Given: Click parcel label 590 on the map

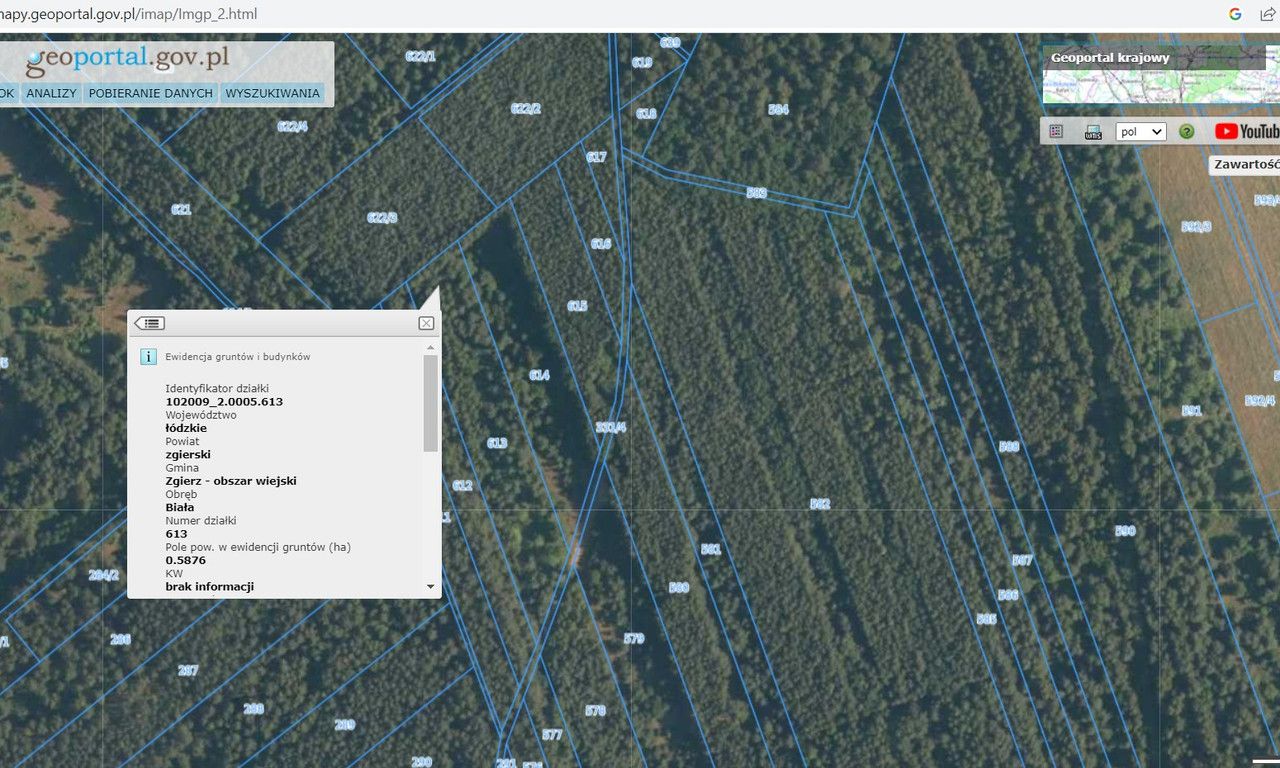Looking at the screenshot, I should pyautogui.click(x=1125, y=531).
